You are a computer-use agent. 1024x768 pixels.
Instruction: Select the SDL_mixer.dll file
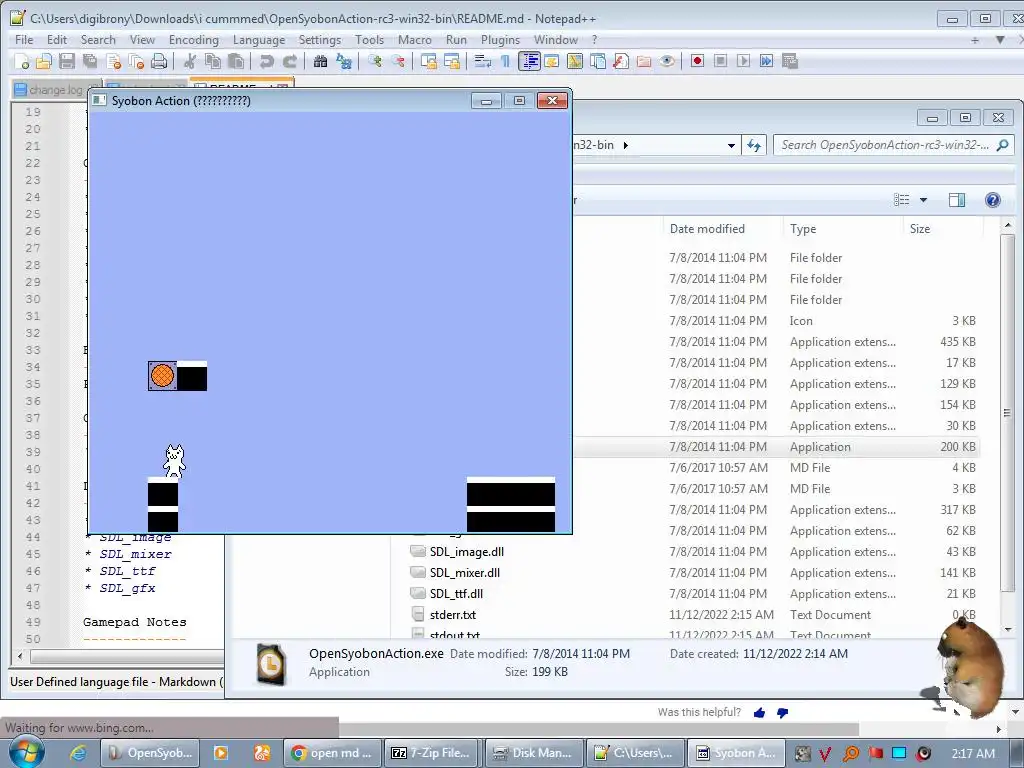point(464,573)
